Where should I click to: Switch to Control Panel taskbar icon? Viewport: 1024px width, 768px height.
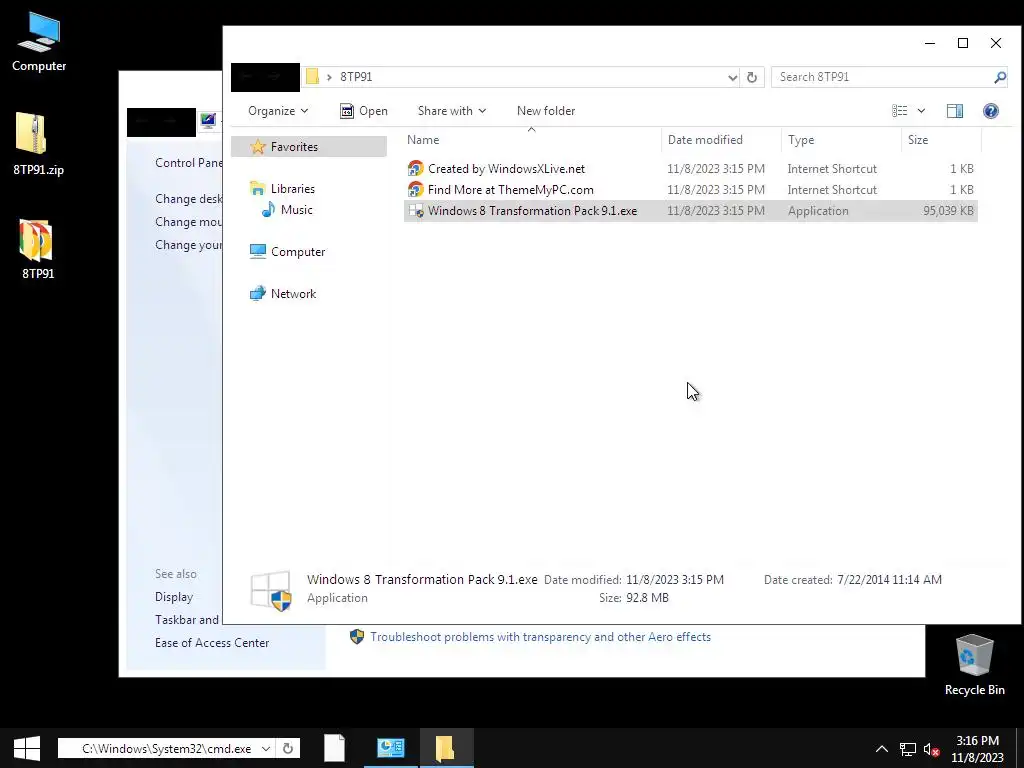coord(391,748)
